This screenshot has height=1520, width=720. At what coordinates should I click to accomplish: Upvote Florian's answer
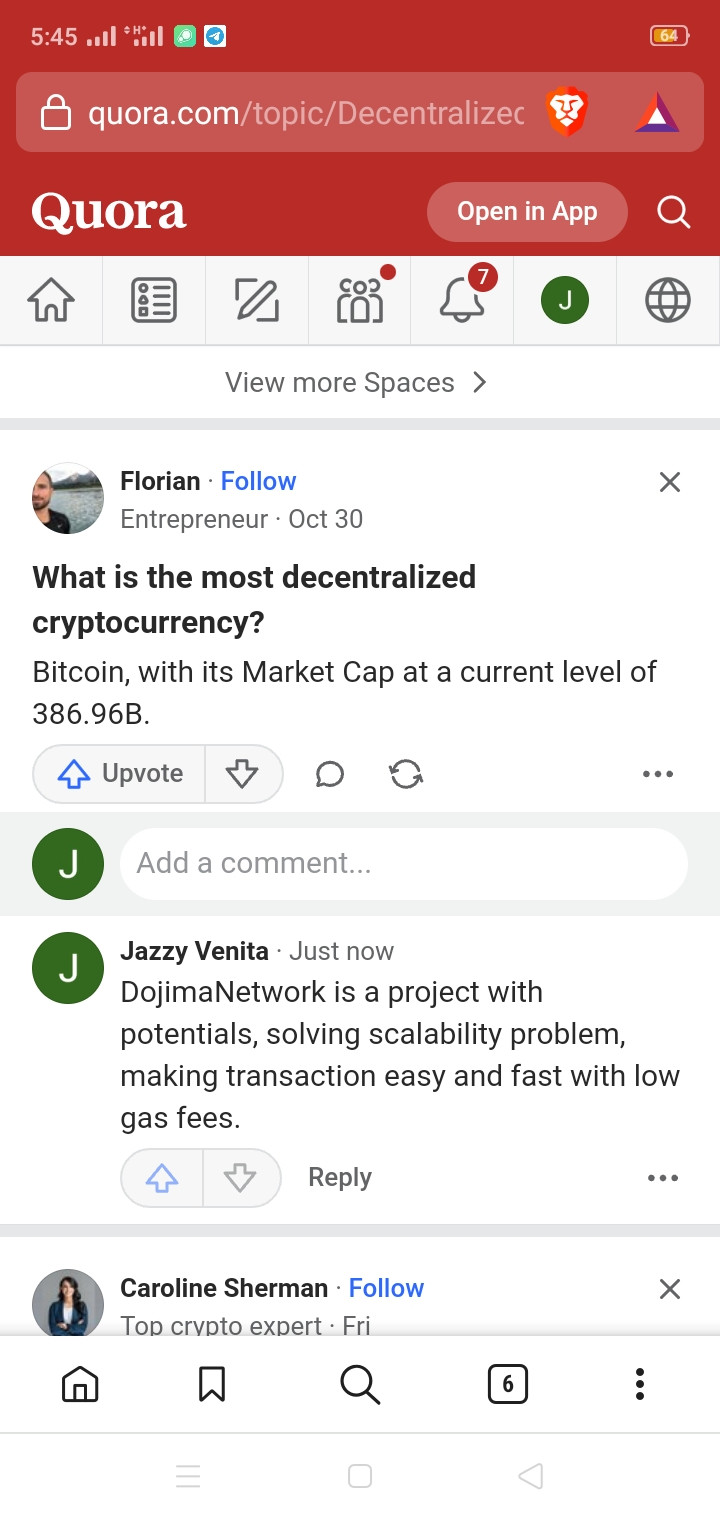point(120,774)
